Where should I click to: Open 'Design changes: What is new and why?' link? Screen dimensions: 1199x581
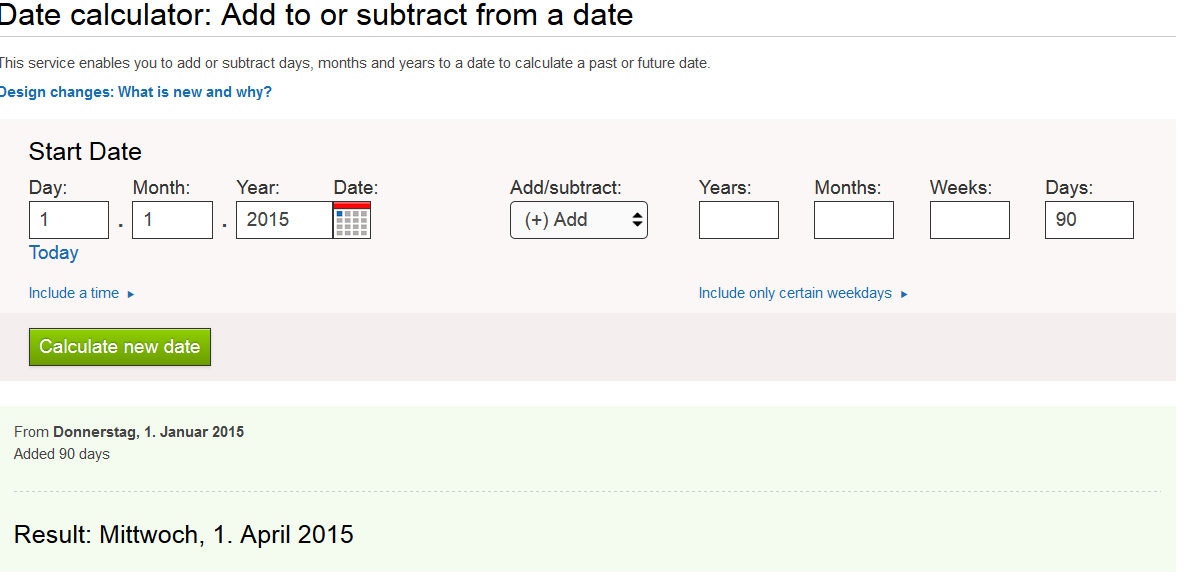tap(135, 92)
